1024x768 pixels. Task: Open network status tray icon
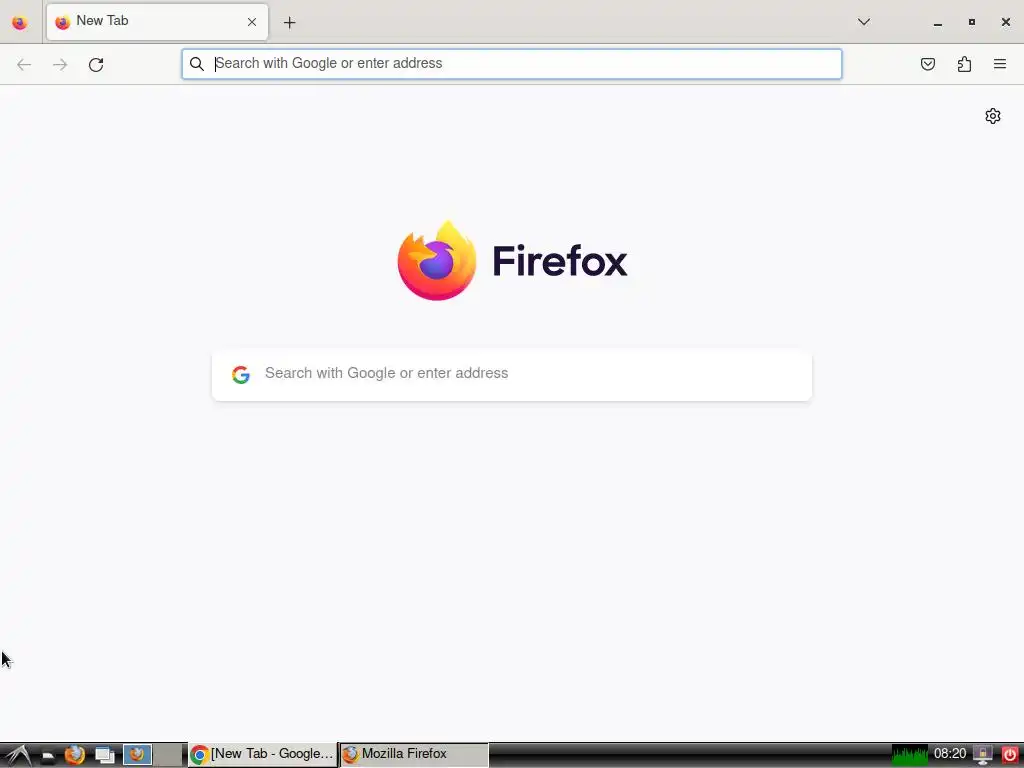pos(982,755)
